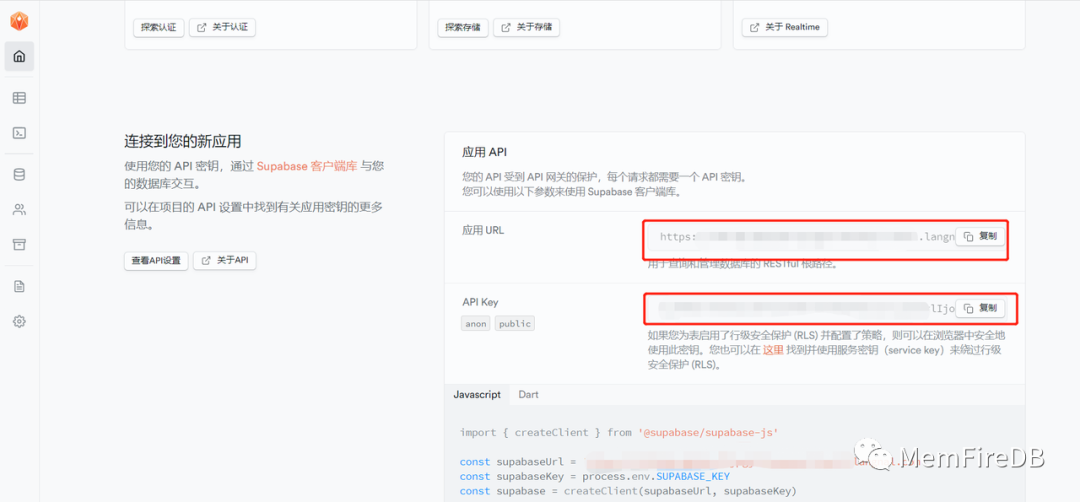Open the Users authentication icon in sidebar
Image resolution: width=1080 pixels, height=502 pixels.
point(19,210)
